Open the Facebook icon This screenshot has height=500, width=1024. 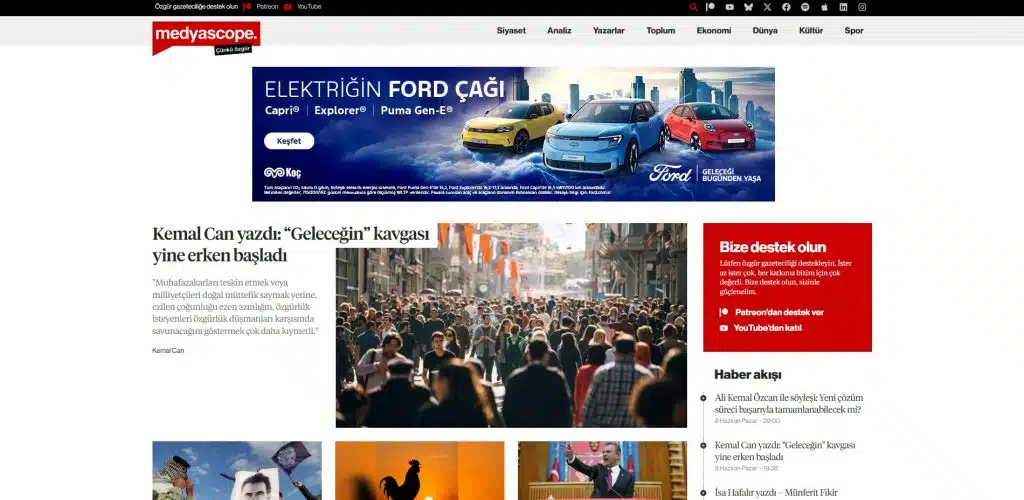pyautogui.click(x=786, y=7)
